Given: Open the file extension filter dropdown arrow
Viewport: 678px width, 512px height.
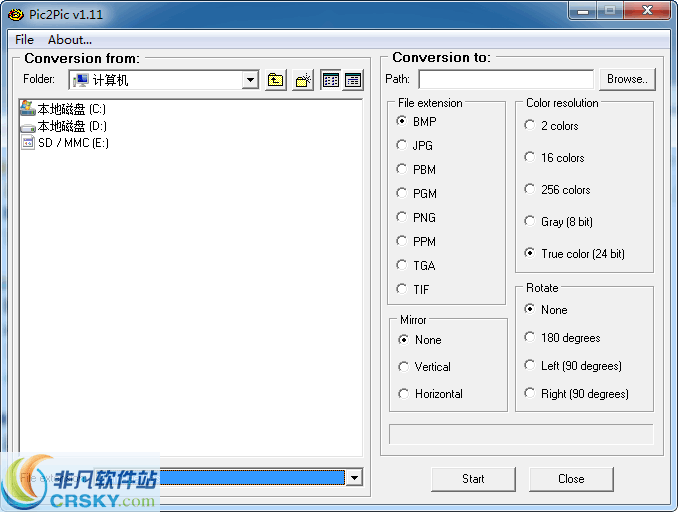Looking at the screenshot, I should [x=353, y=478].
